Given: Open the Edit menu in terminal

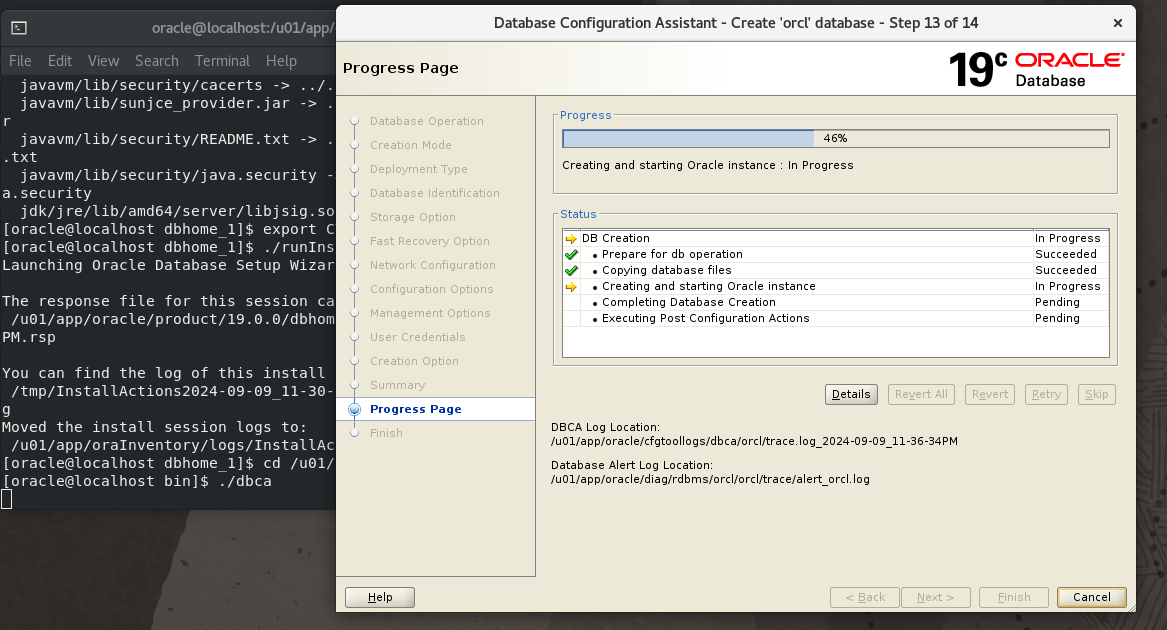Looking at the screenshot, I should pyautogui.click(x=60, y=61).
